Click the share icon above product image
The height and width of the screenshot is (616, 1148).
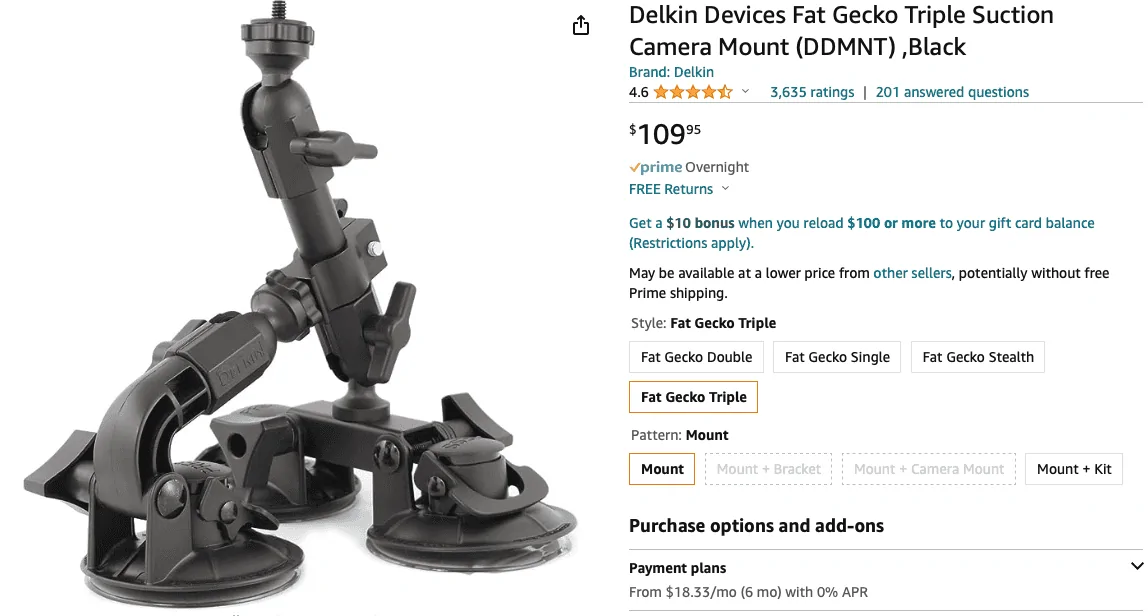tap(581, 26)
